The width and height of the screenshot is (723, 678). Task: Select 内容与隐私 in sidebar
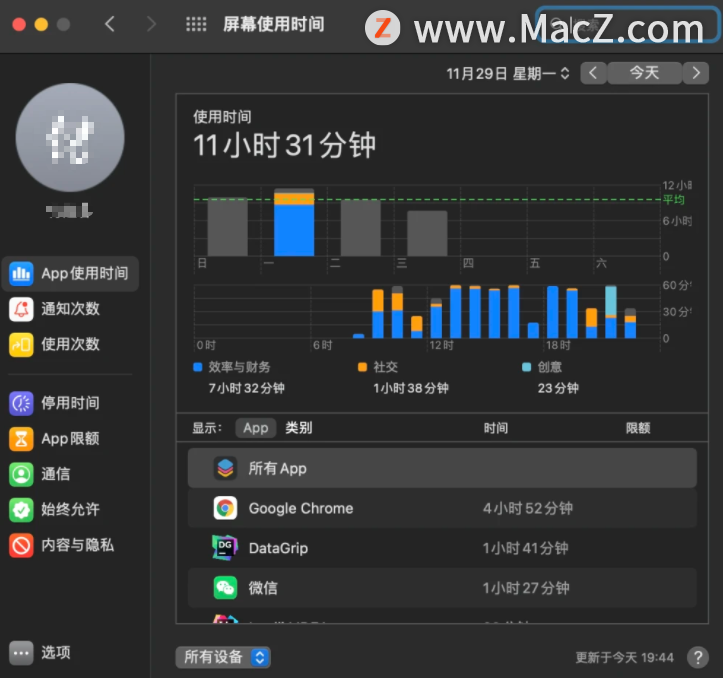(x=77, y=545)
